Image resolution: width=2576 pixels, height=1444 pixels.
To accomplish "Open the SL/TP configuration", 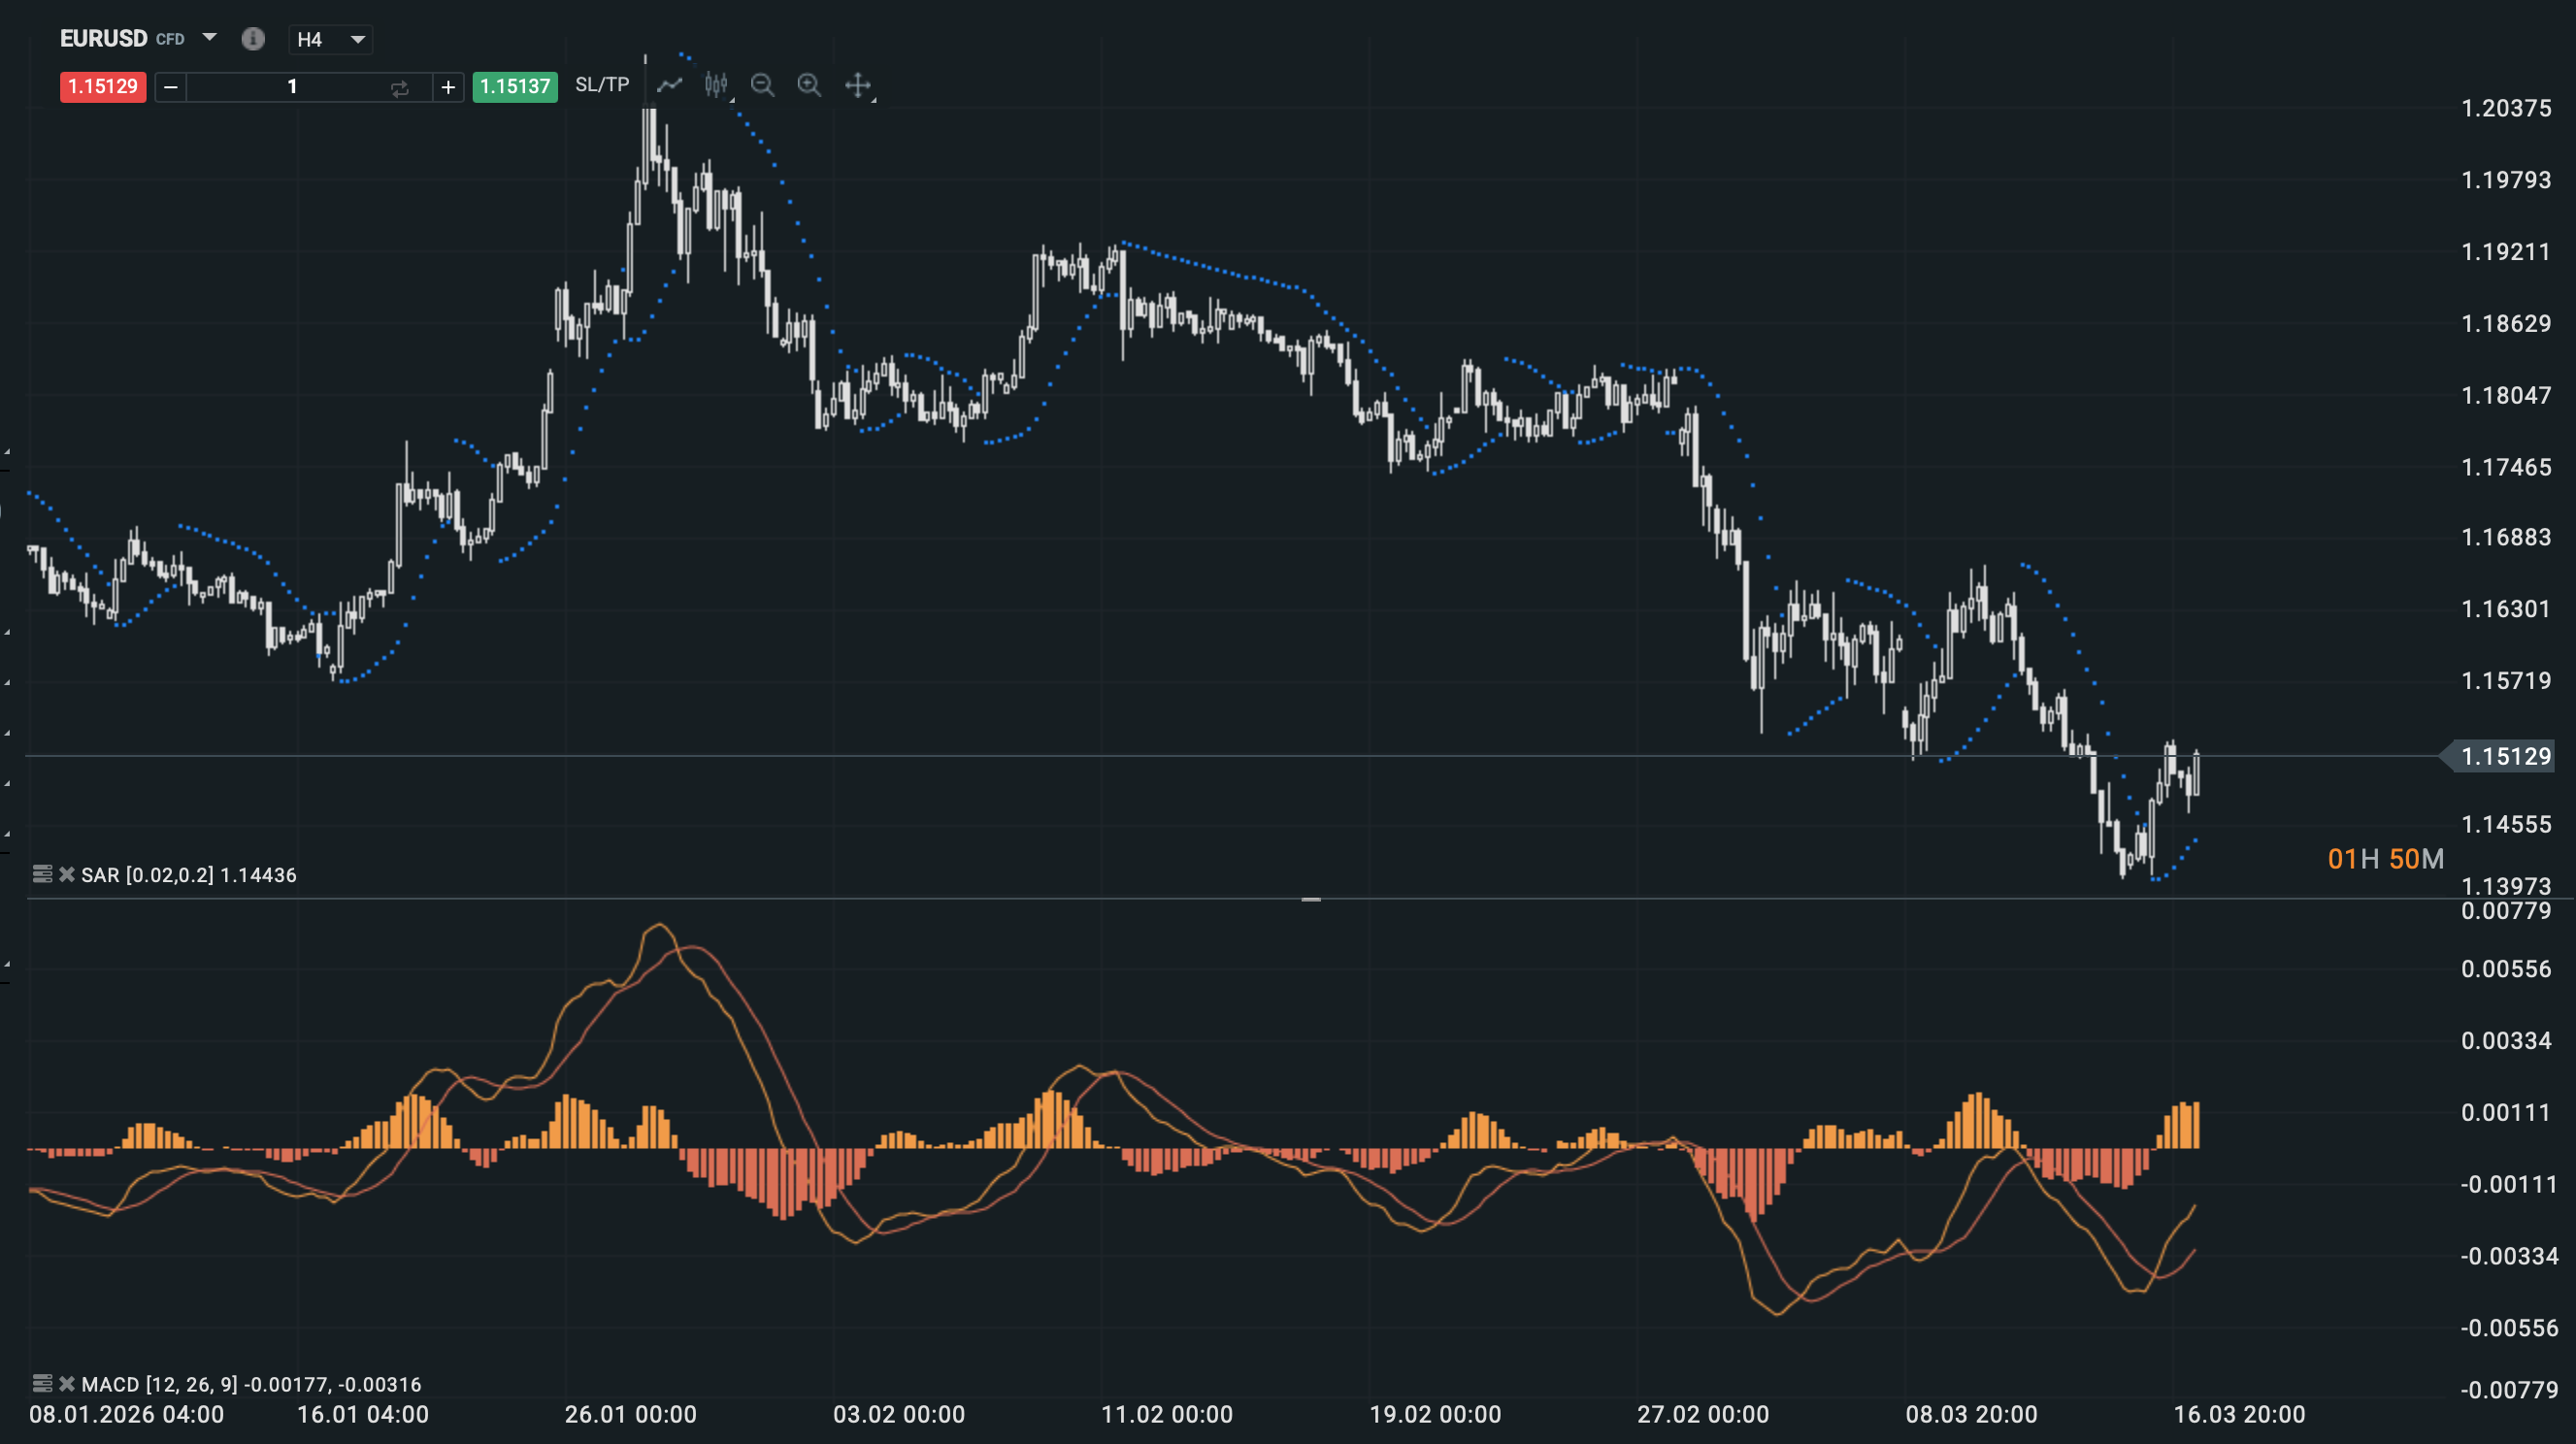I will click(x=601, y=85).
